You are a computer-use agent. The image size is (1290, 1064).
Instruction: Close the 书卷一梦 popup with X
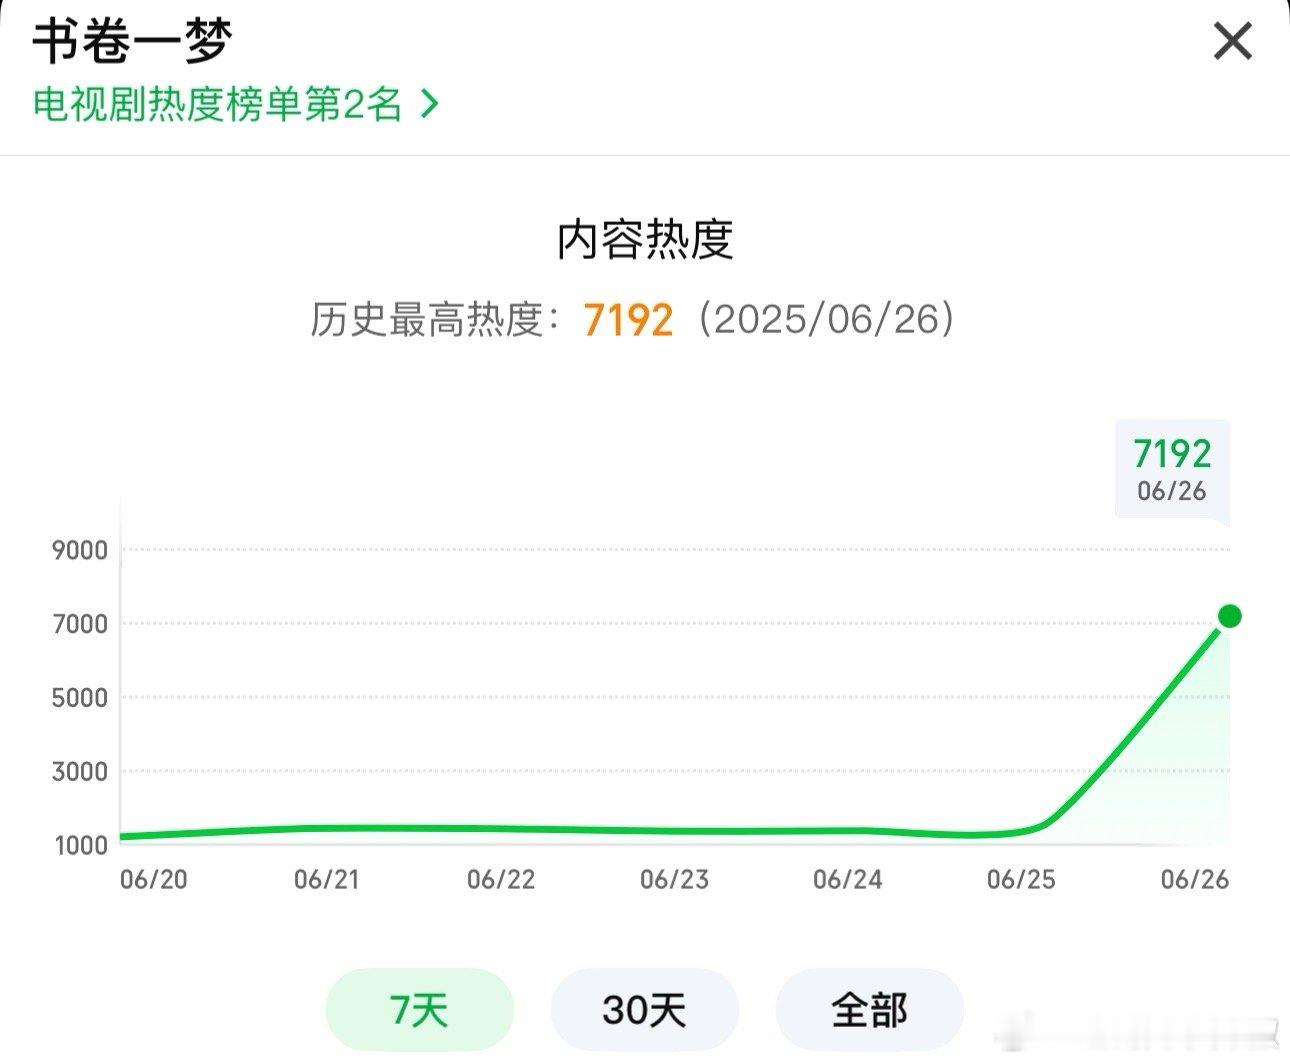tap(1232, 42)
